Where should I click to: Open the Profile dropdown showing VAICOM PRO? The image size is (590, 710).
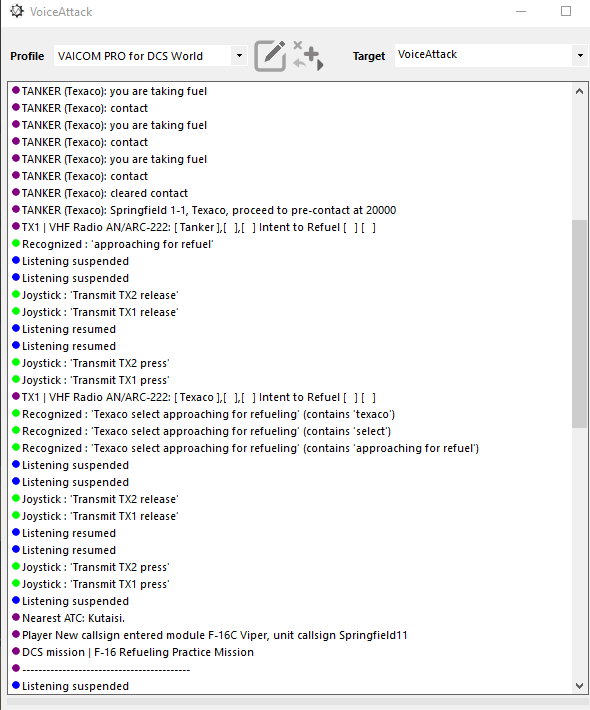(x=151, y=56)
